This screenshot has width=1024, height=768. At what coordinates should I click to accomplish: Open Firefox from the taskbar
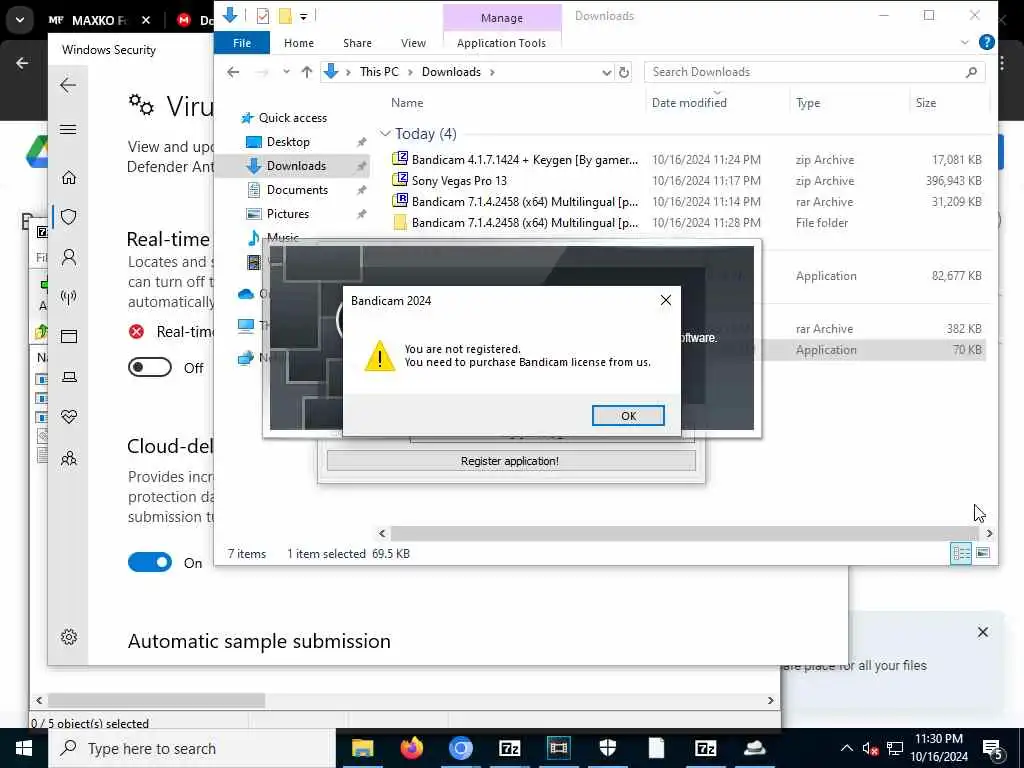[x=411, y=748]
